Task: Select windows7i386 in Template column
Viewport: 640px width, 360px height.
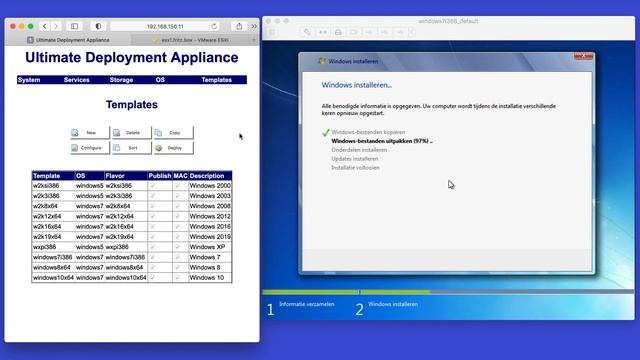Action: [x=53, y=257]
